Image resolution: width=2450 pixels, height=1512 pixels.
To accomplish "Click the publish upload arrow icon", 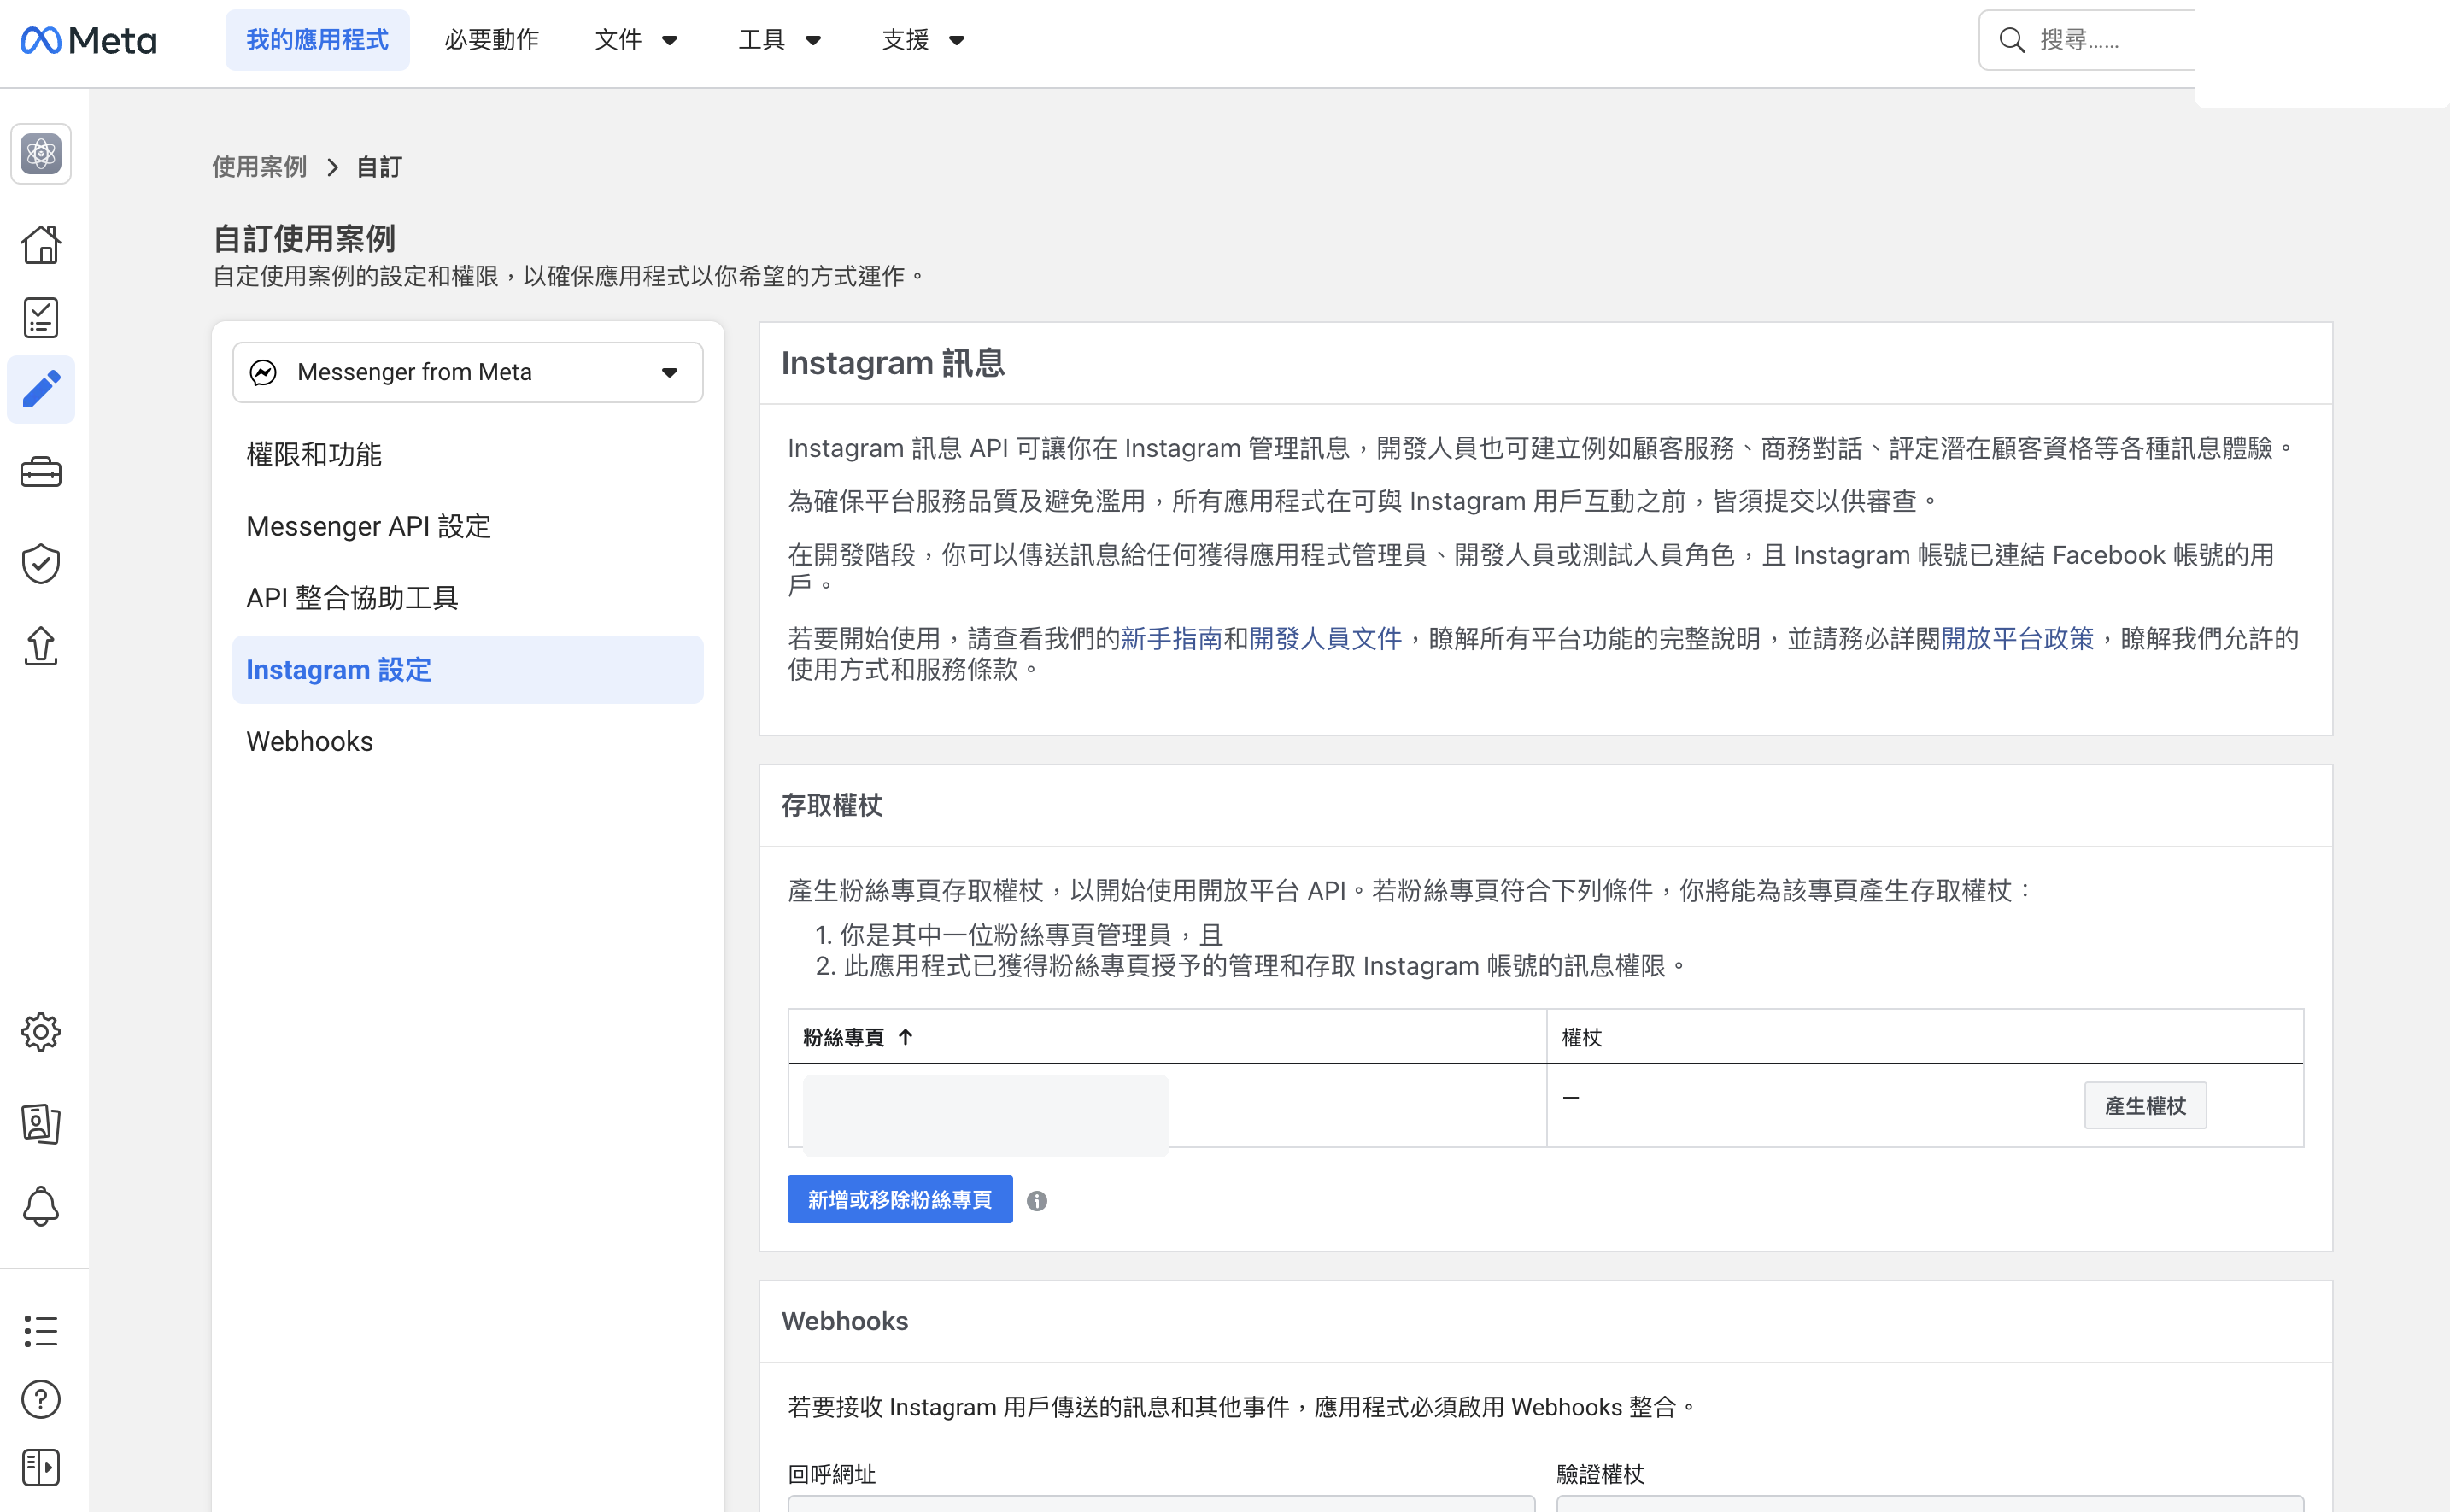I will coord(41,645).
